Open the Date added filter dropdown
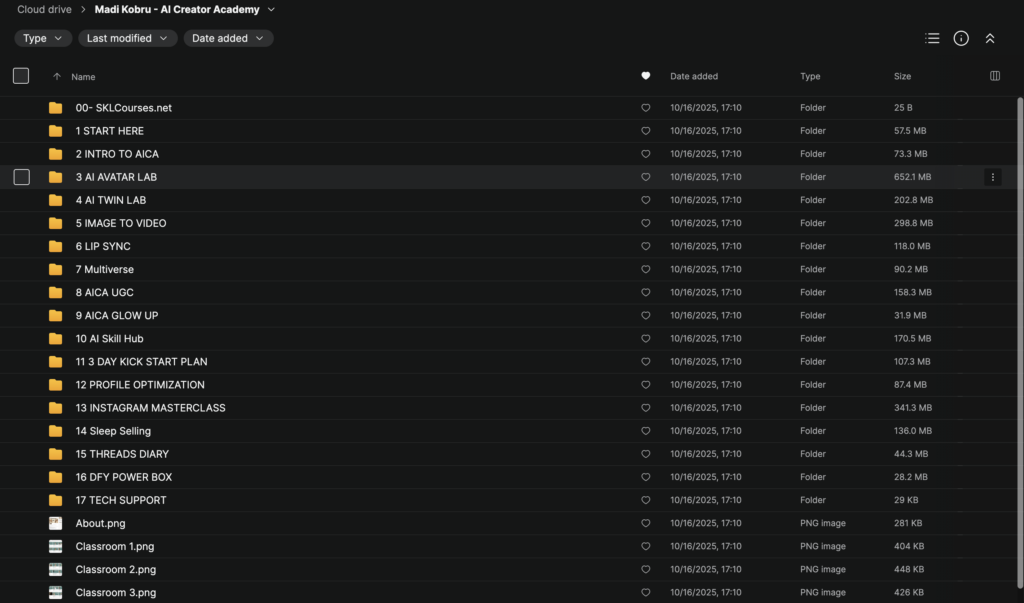 (x=228, y=38)
